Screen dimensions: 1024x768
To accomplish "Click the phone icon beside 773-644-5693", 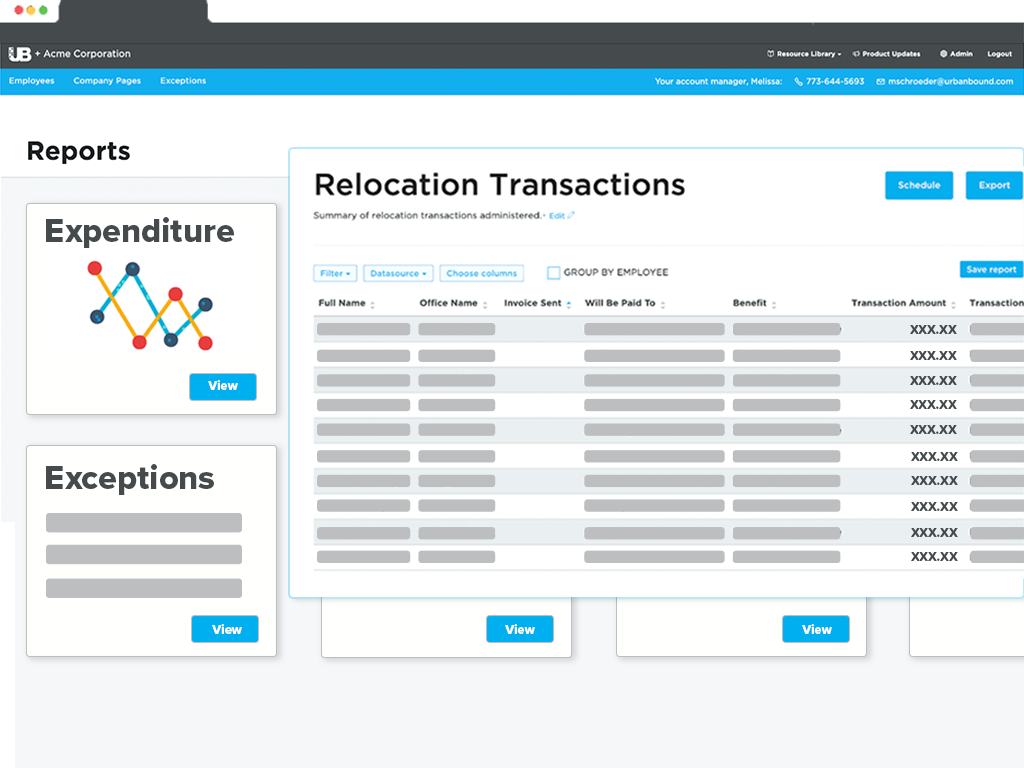I will click(x=799, y=81).
